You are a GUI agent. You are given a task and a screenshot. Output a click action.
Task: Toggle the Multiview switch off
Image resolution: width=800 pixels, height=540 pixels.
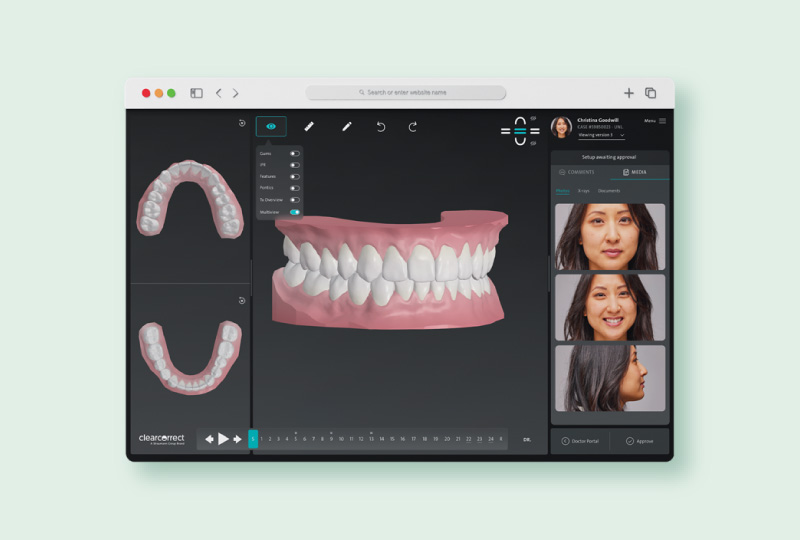point(294,212)
